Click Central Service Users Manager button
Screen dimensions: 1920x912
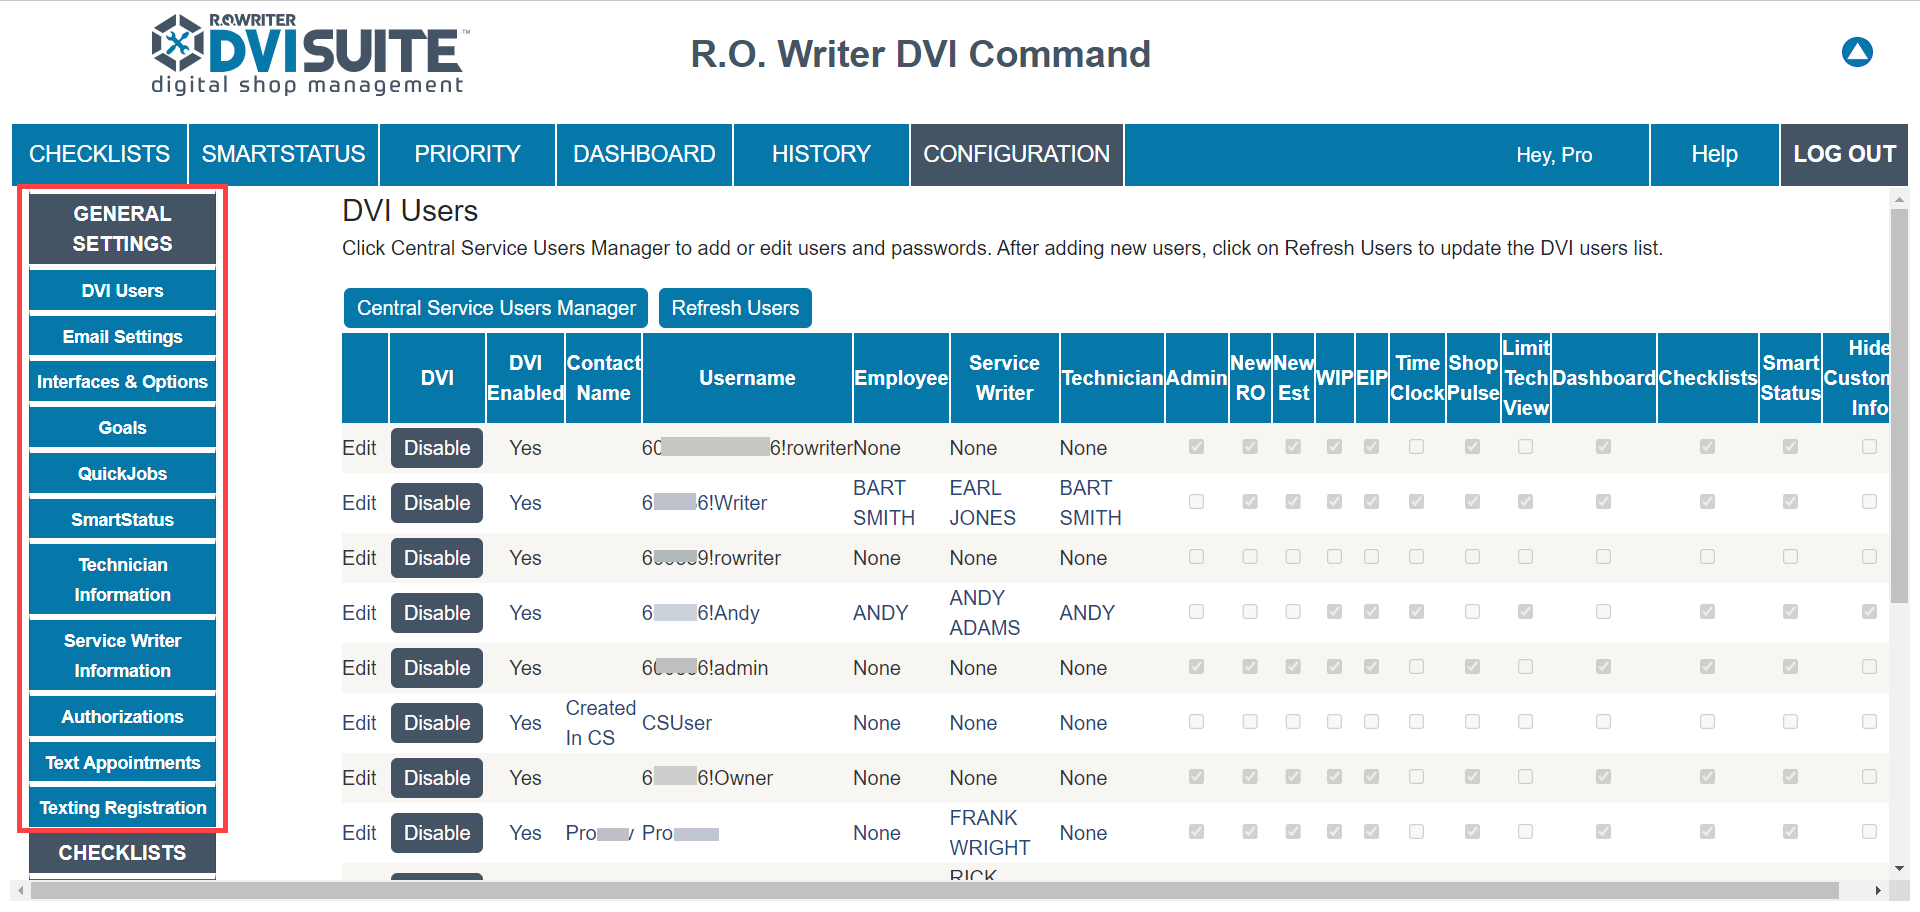(x=496, y=308)
